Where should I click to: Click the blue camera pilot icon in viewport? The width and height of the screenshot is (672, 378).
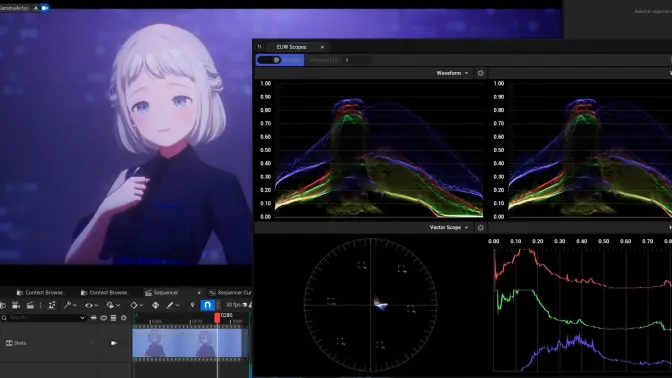(45, 8)
